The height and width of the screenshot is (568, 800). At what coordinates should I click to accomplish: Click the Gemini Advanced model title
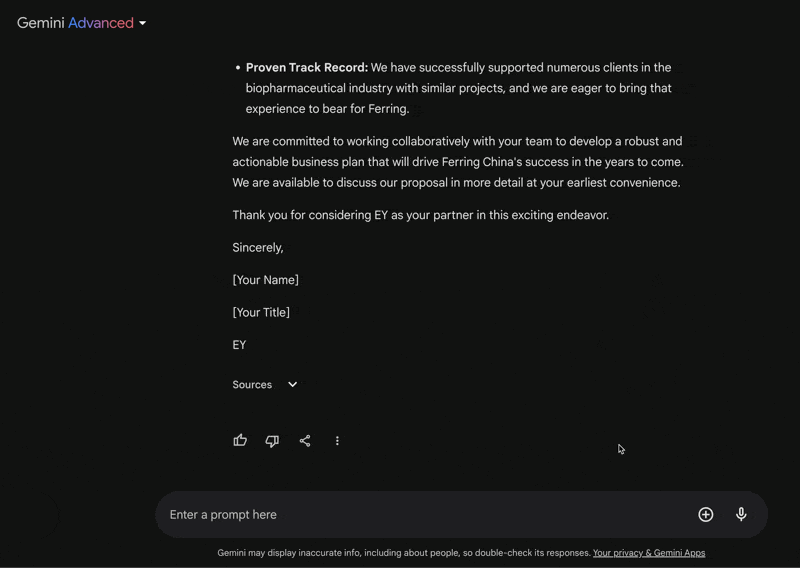point(76,23)
